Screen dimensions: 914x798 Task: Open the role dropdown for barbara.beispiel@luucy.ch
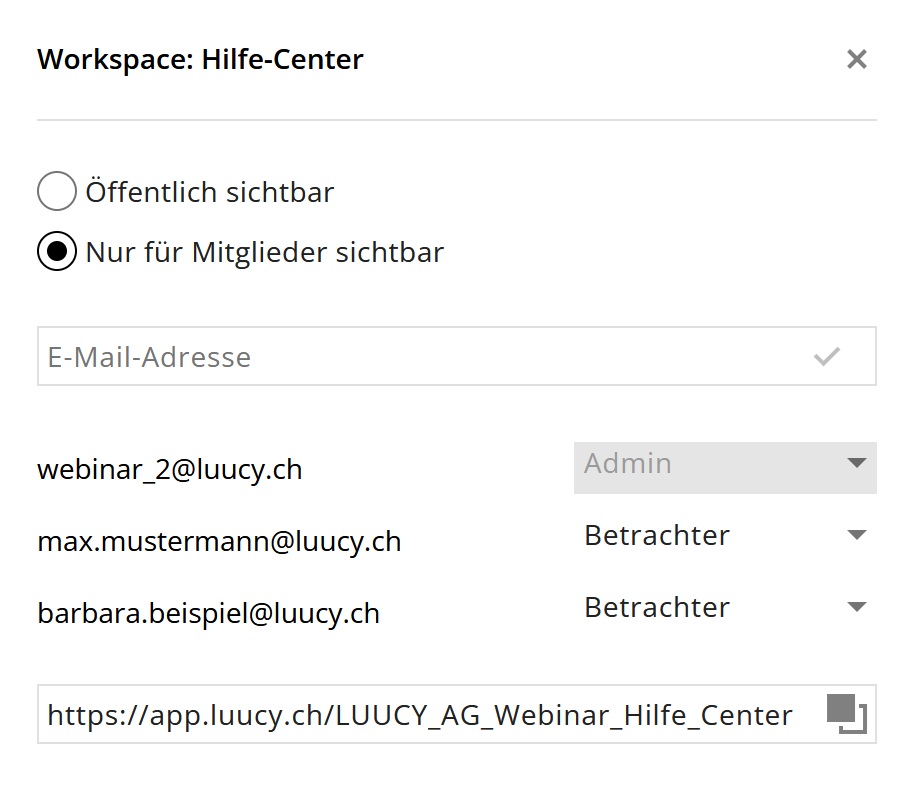[724, 608]
